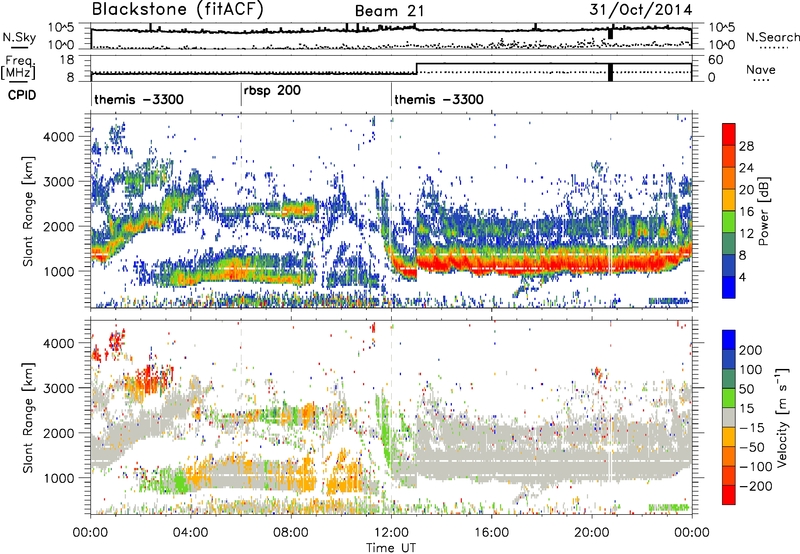Click the "Slant Range [km]" label of power panel
Screen dimensions: 800x554
pos(29,211)
